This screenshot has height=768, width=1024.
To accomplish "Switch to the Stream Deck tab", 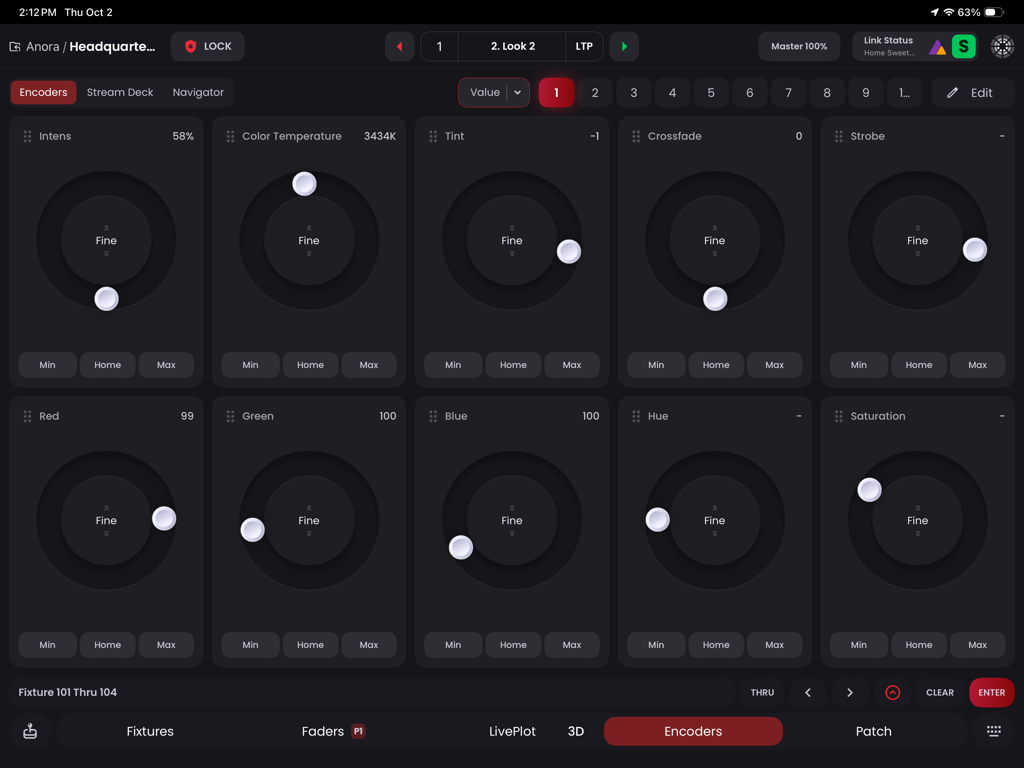I will [120, 92].
